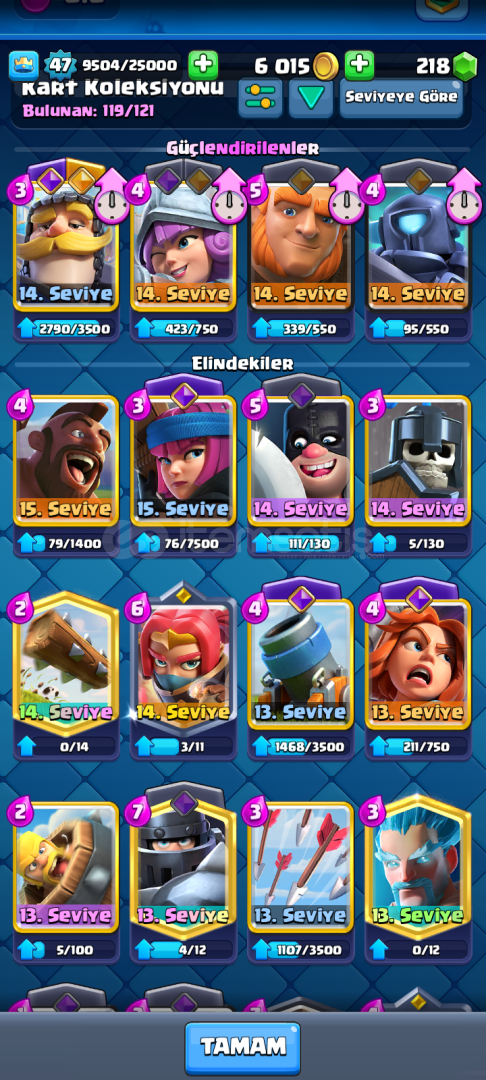Choose the Log card
This screenshot has width=486, height=1080.
pyautogui.click(x=66, y=663)
